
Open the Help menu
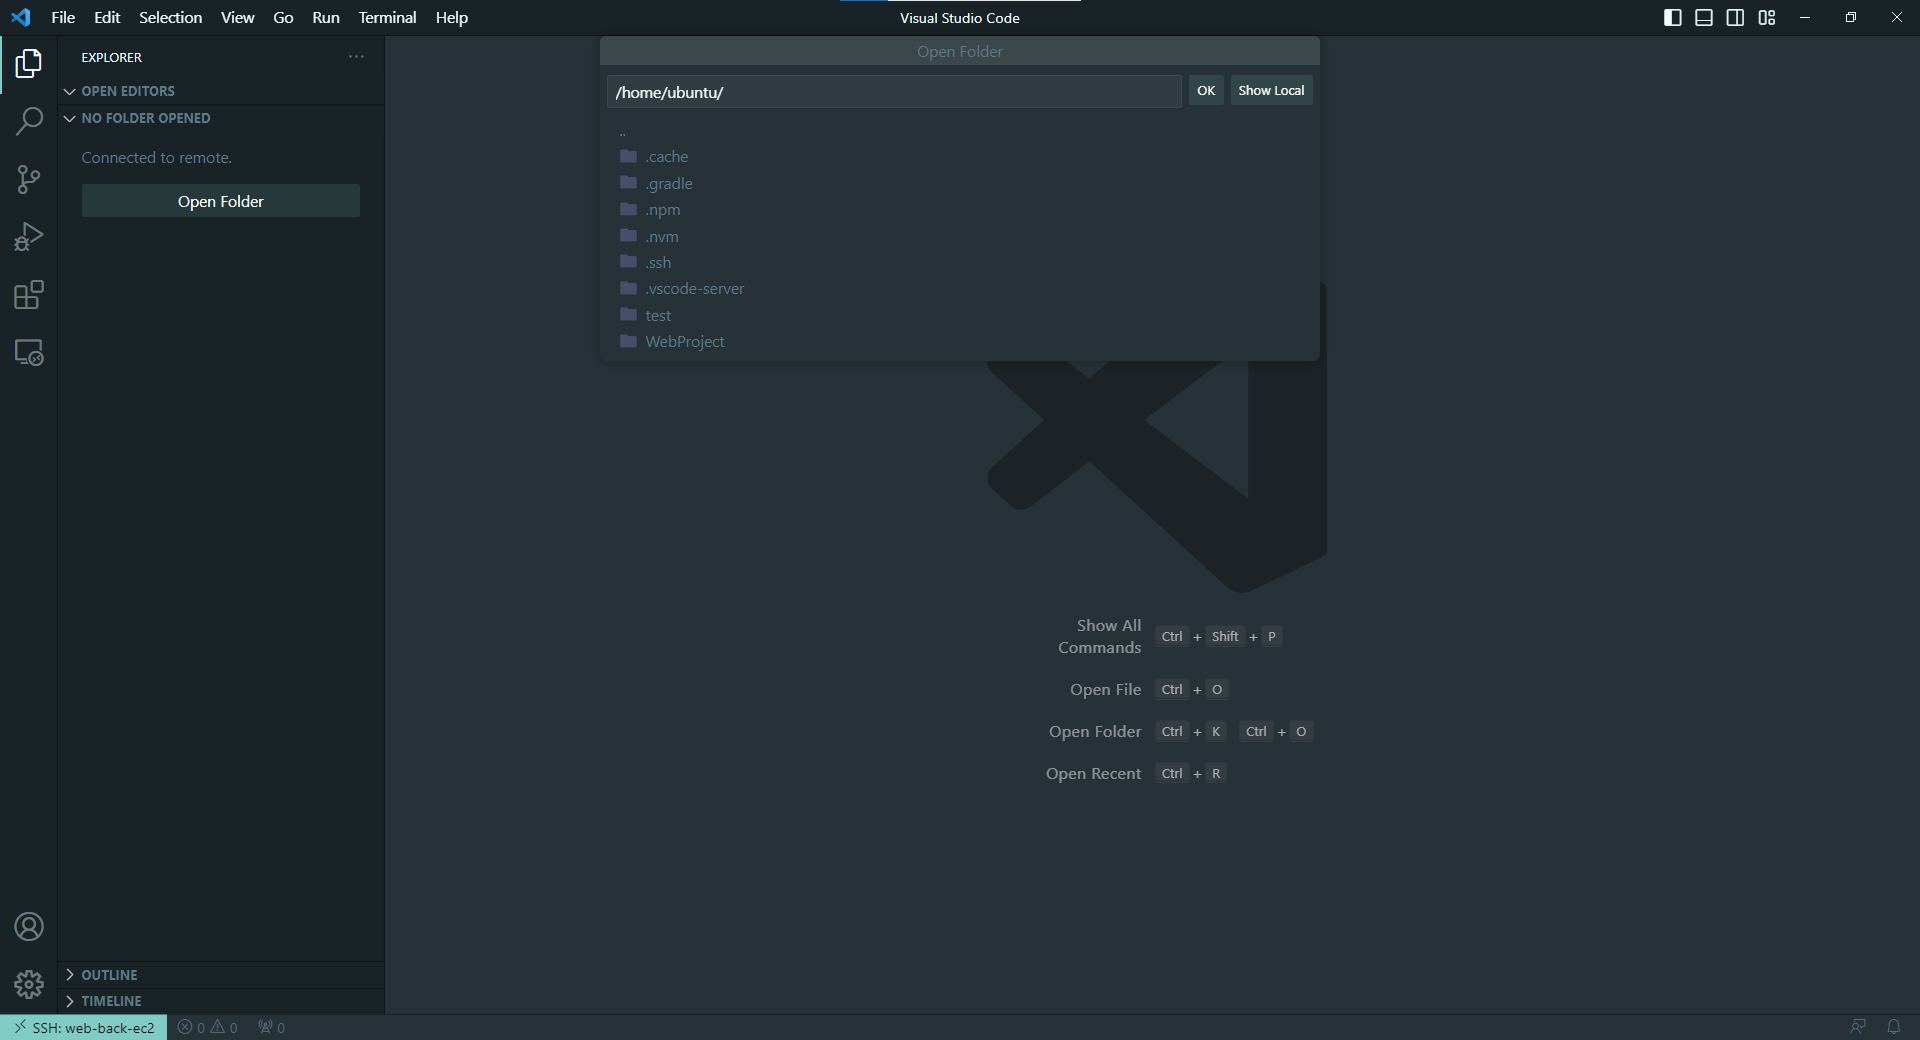[452, 17]
